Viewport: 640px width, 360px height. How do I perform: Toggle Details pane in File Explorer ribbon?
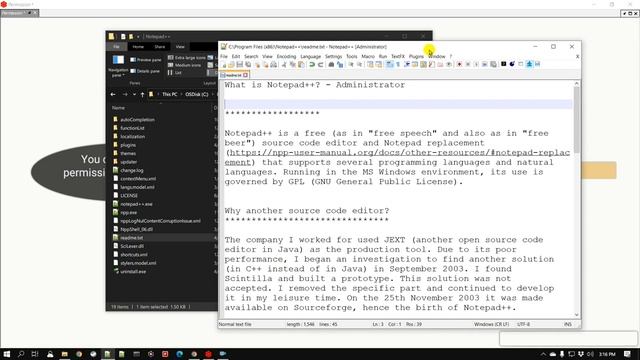(x=145, y=71)
